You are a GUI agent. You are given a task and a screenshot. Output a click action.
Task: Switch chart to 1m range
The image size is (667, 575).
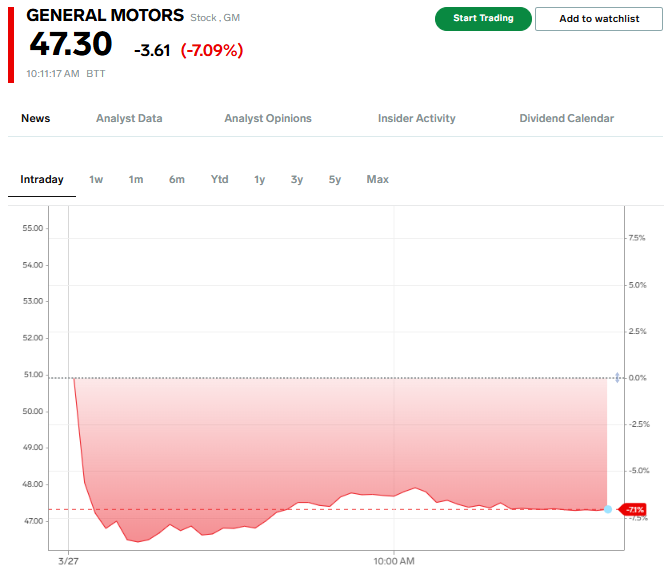pos(136,179)
